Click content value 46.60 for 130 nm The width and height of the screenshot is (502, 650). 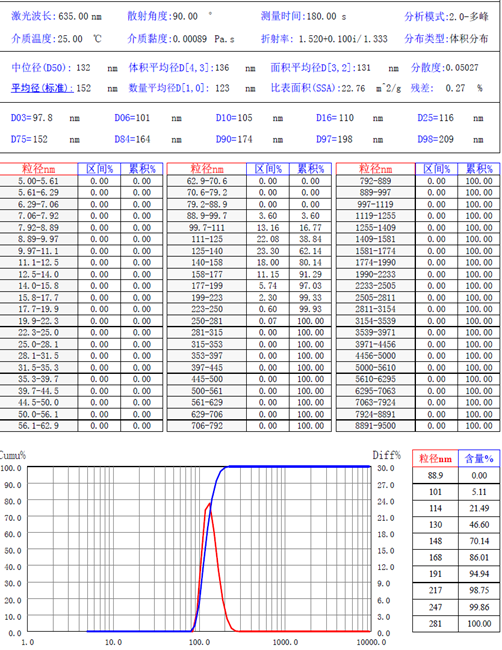[x=479, y=525]
